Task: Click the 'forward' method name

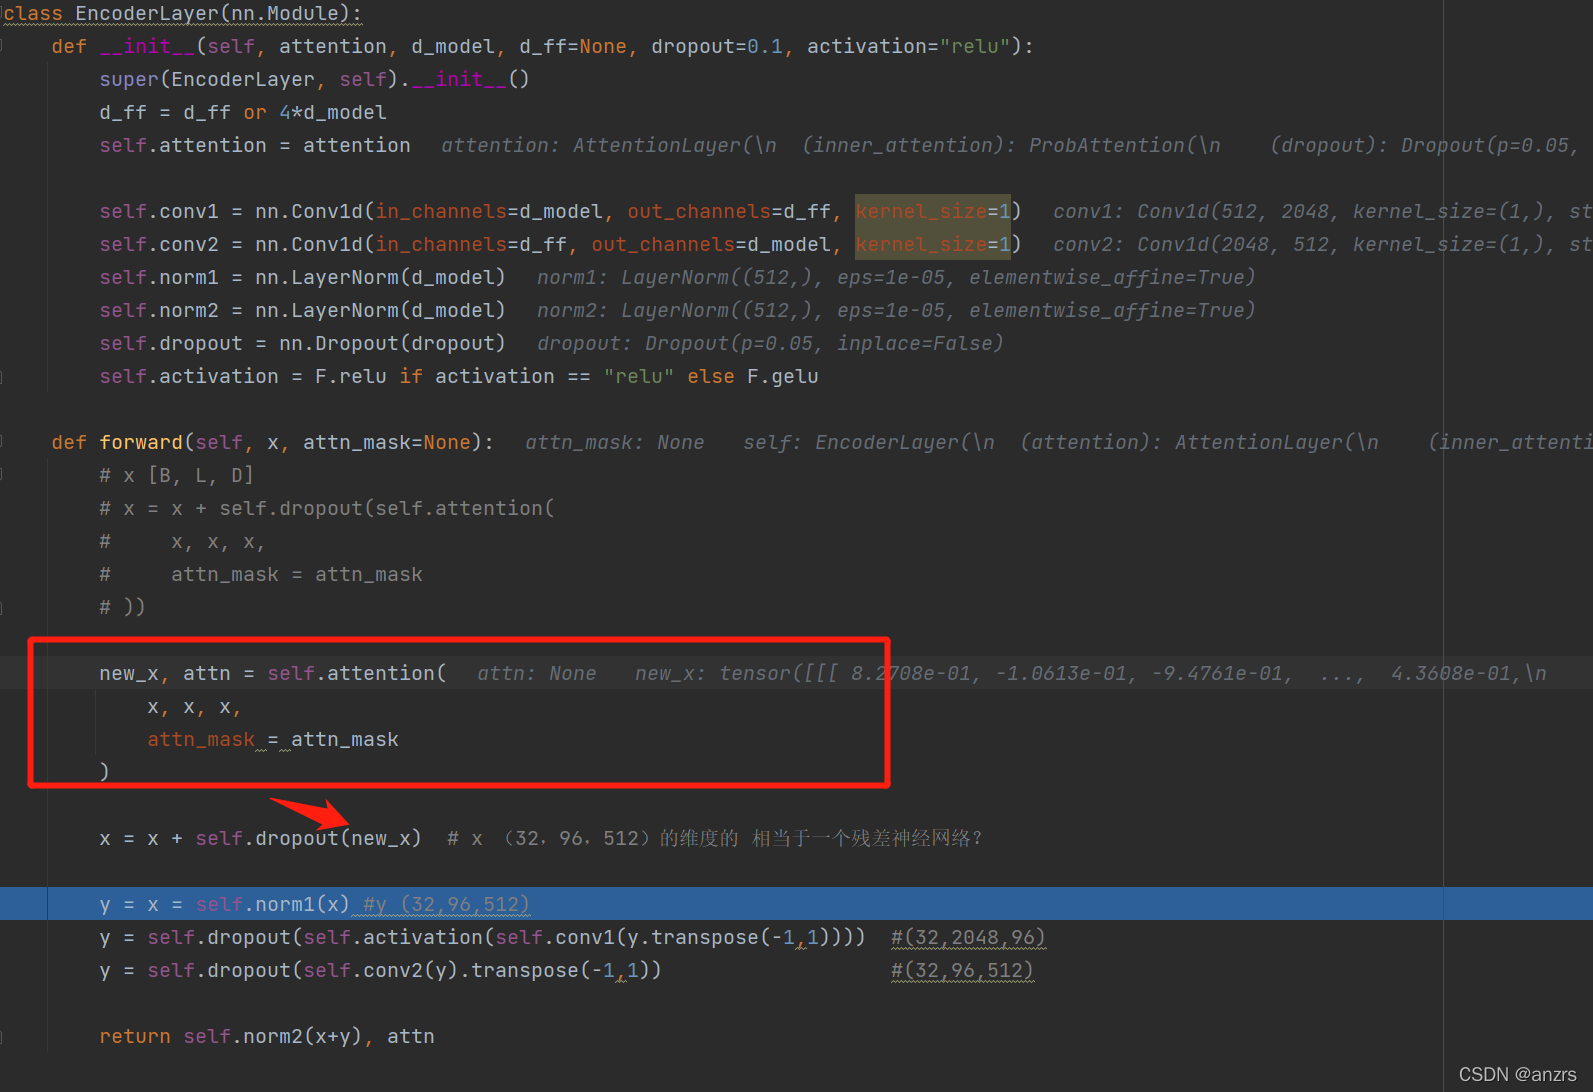Action: point(141,442)
